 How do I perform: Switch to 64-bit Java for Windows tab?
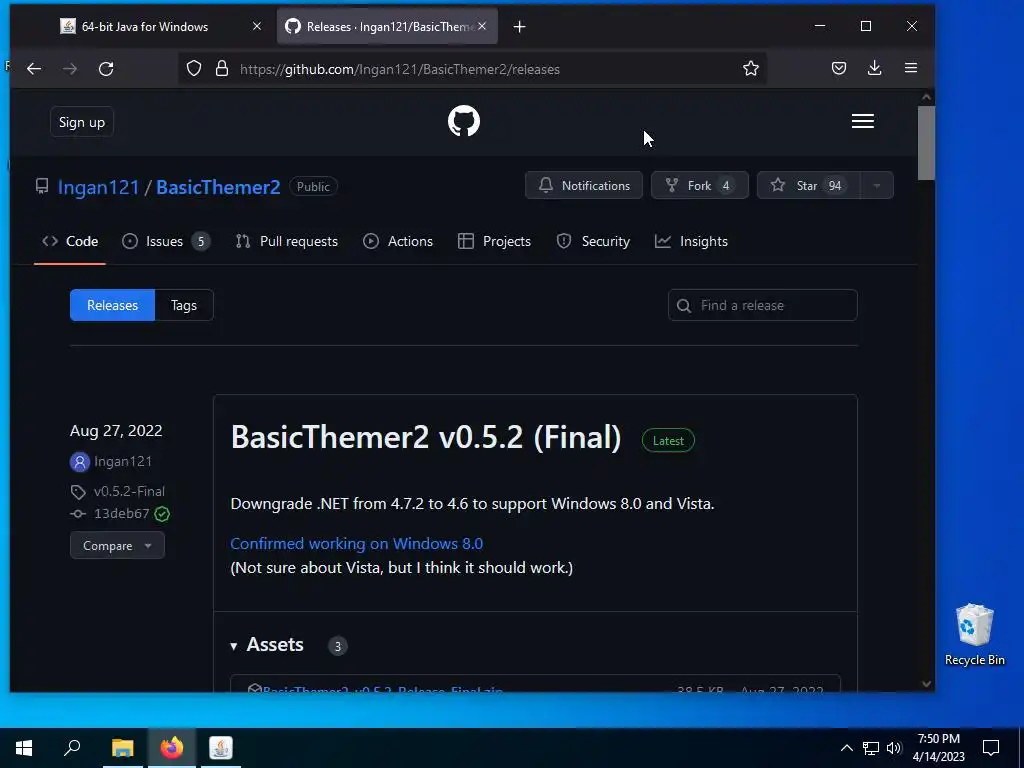point(144,27)
